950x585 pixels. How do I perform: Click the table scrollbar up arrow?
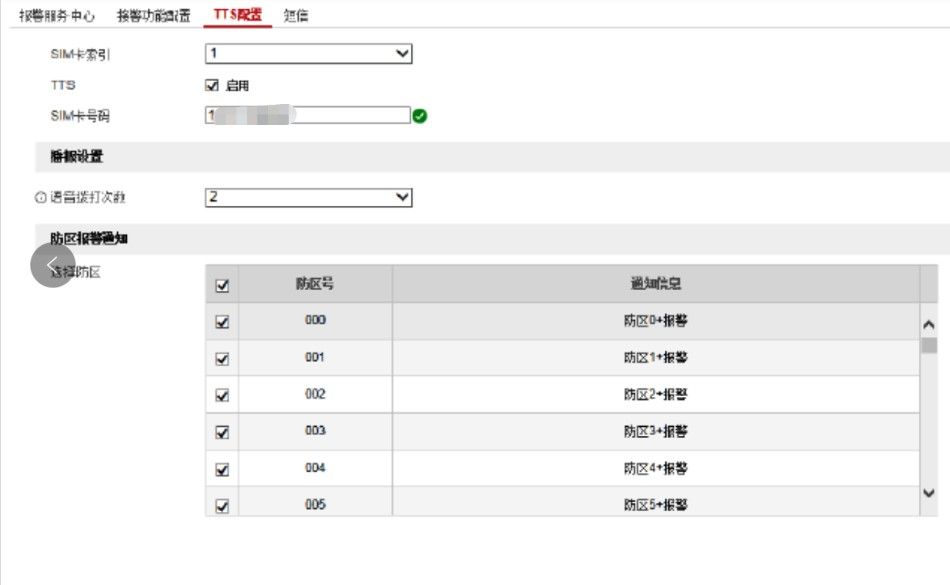[929, 325]
